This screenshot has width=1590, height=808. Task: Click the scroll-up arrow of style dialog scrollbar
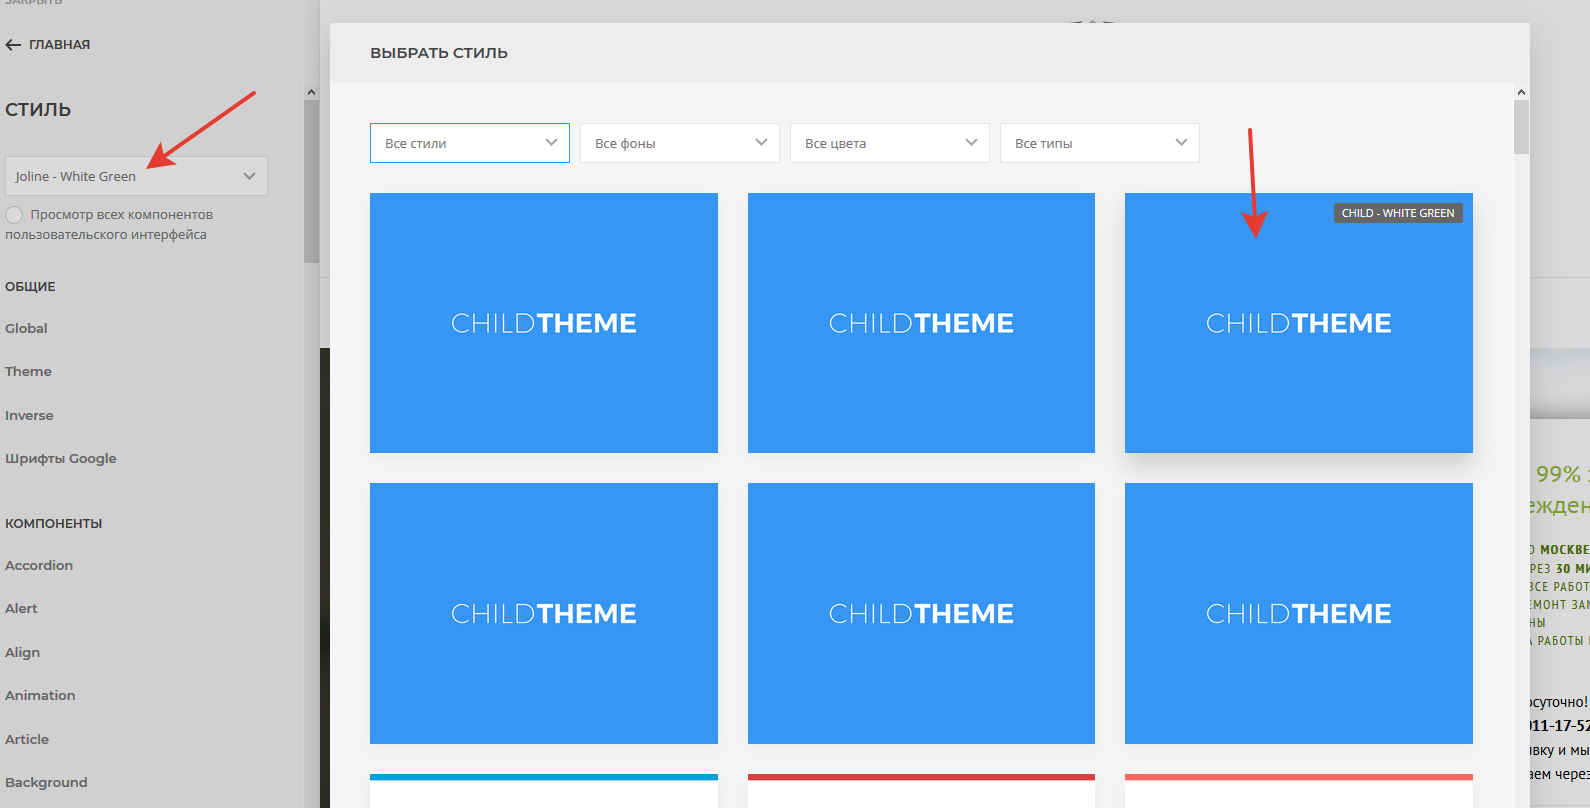(1521, 92)
